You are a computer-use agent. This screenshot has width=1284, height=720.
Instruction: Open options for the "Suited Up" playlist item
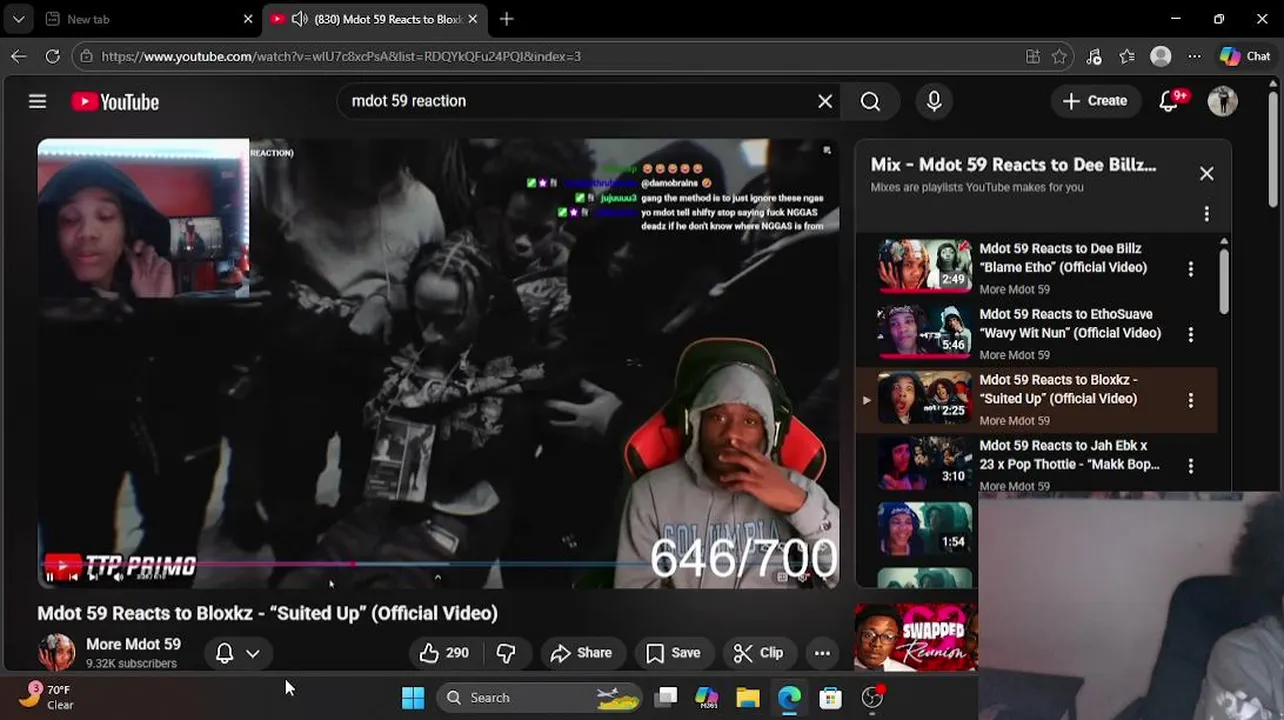tap(1190, 400)
